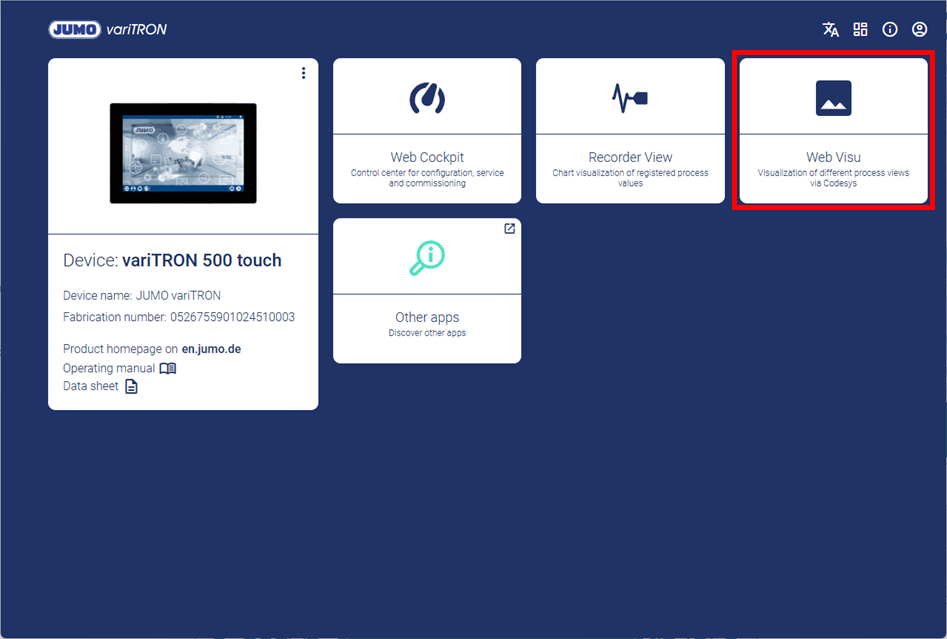Open the language translation selector
Viewport: 947px width, 639px height.
pos(830,29)
